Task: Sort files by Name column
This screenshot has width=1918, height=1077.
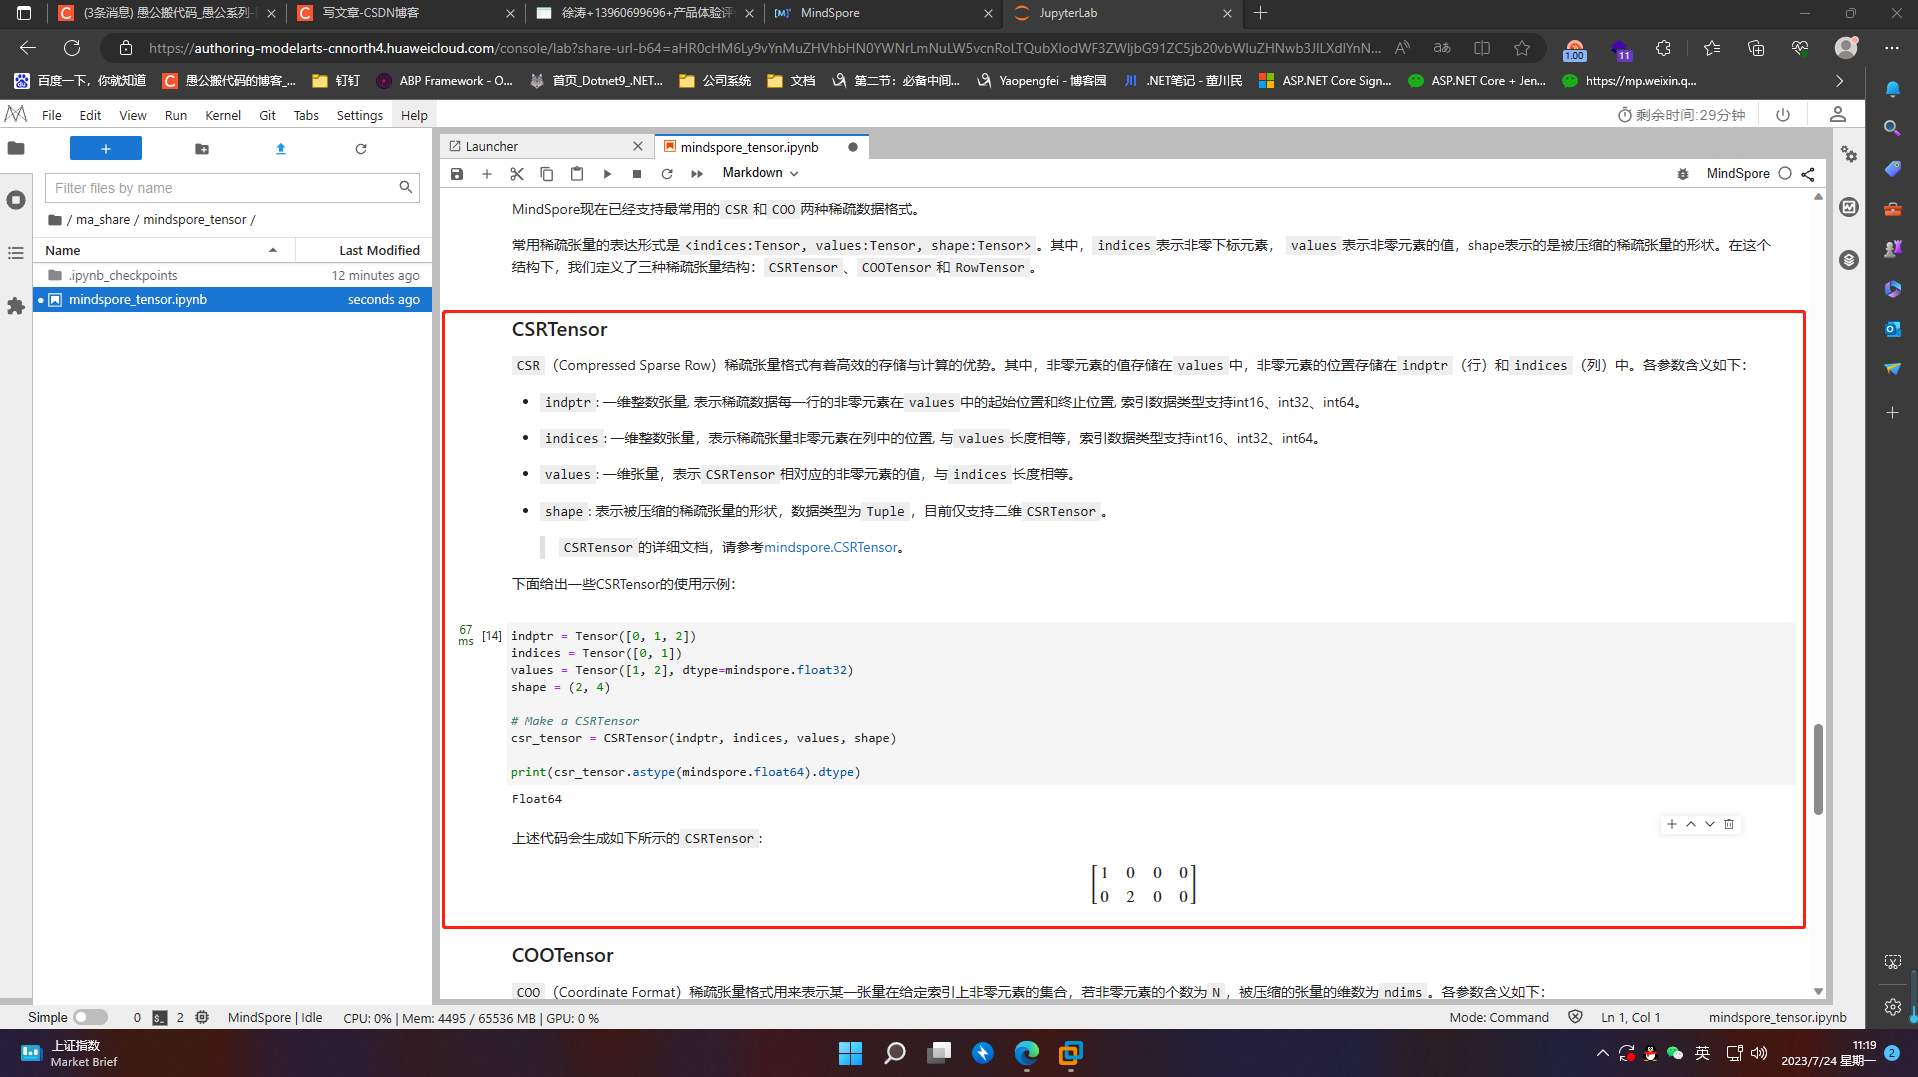Action: pyautogui.click(x=165, y=250)
